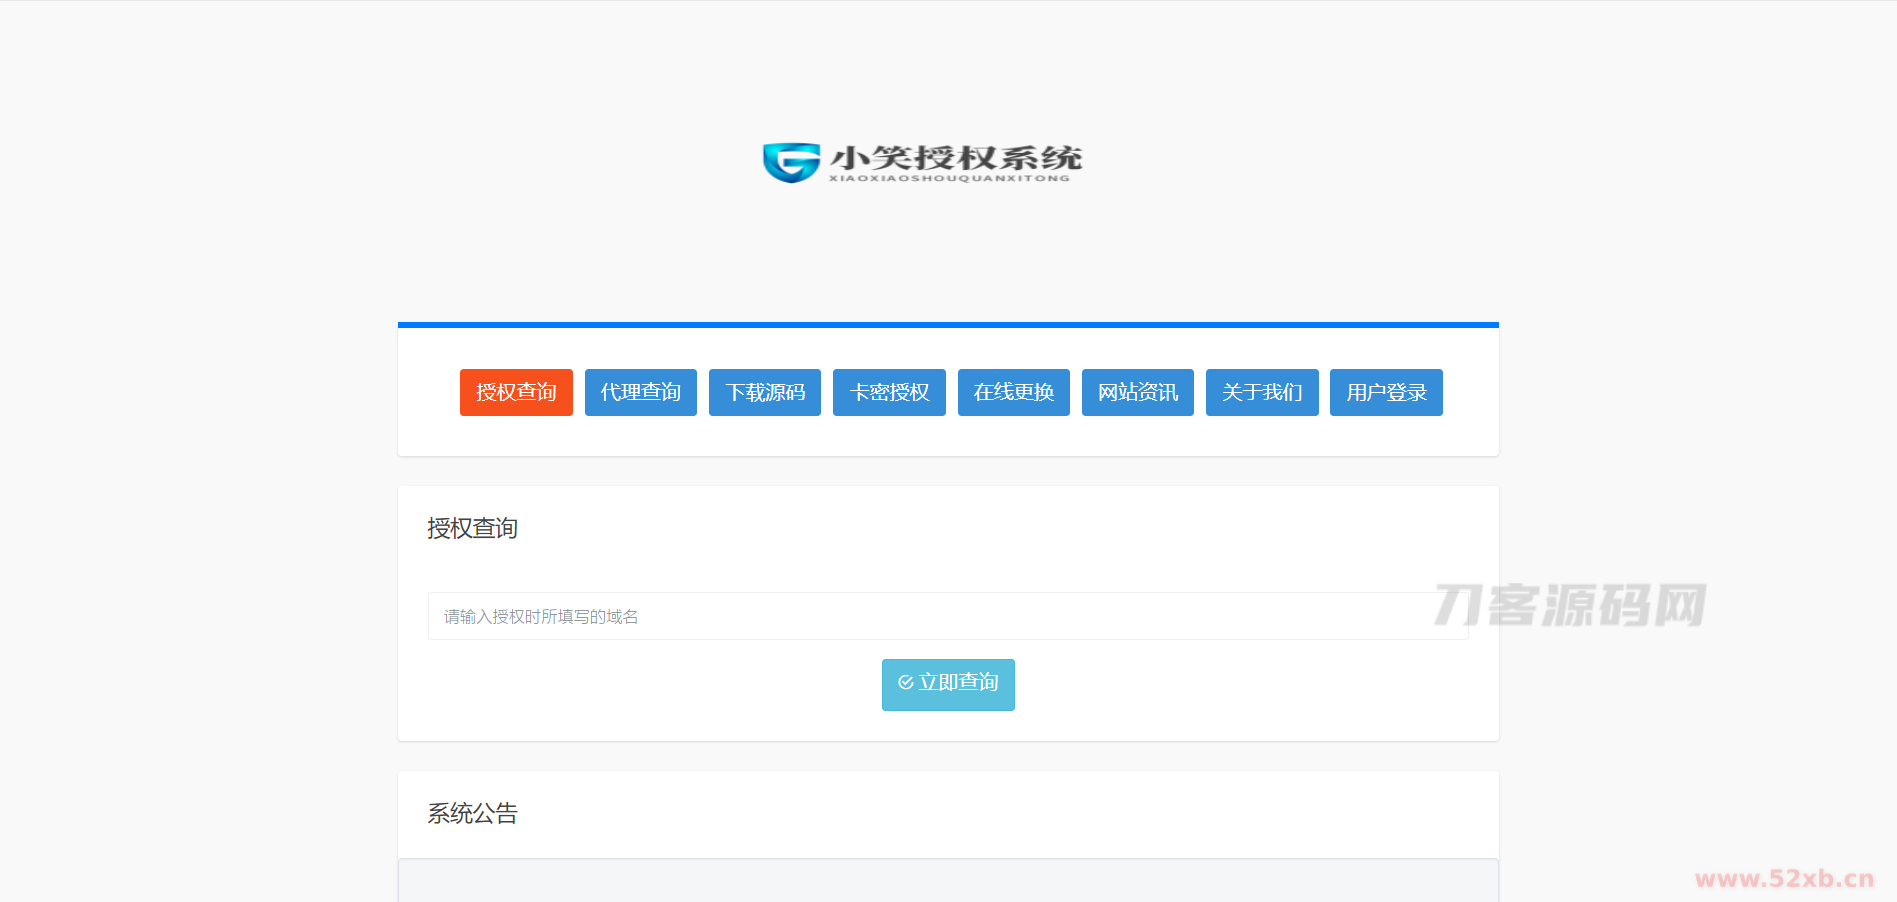Click the checkmark icon in the query button
Image resolution: width=1897 pixels, height=902 pixels.
coord(905,683)
